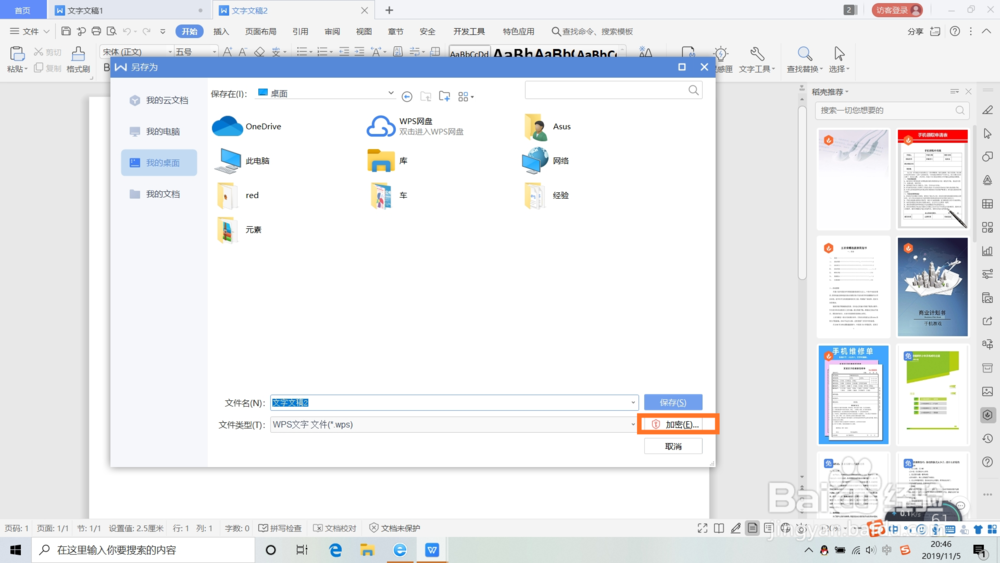Switch to the 引用 ribbon tab
The height and width of the screenshot is (563, 1000).
pyautogui.click(x=300, y=31)
